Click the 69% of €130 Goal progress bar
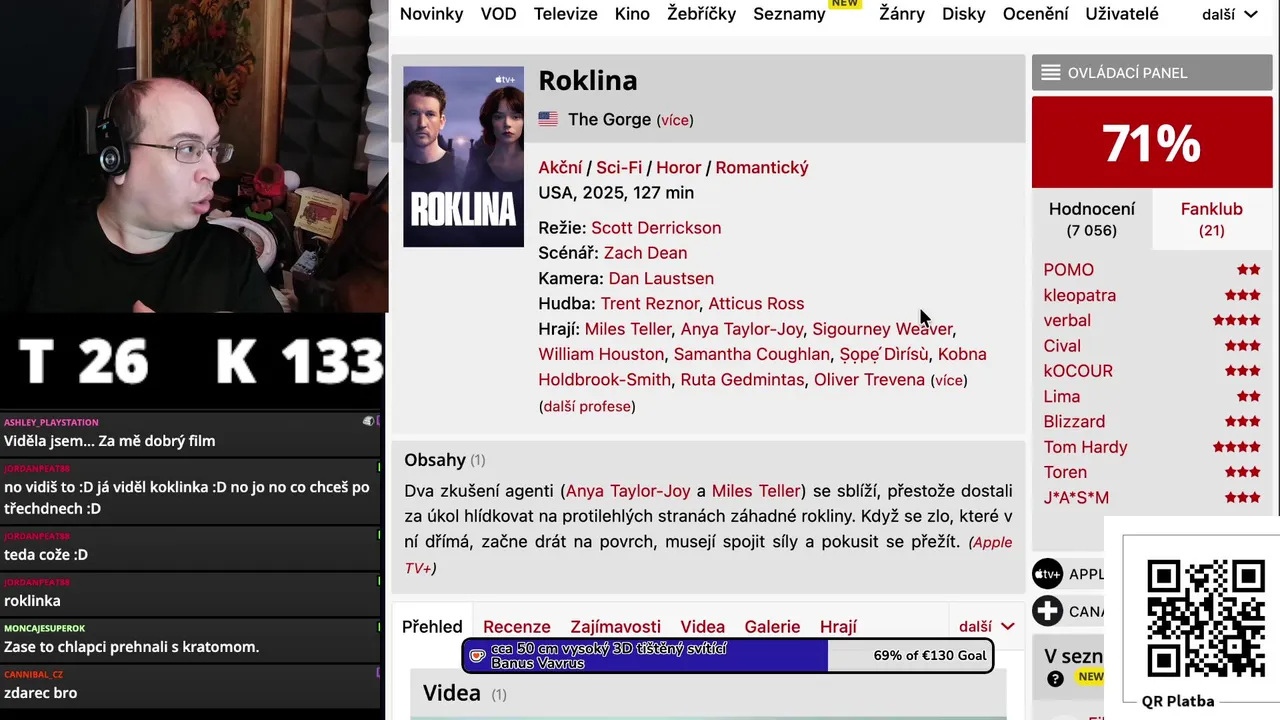Image resolution: width=1280 pixels, height=720 pixels. [728, 656]
